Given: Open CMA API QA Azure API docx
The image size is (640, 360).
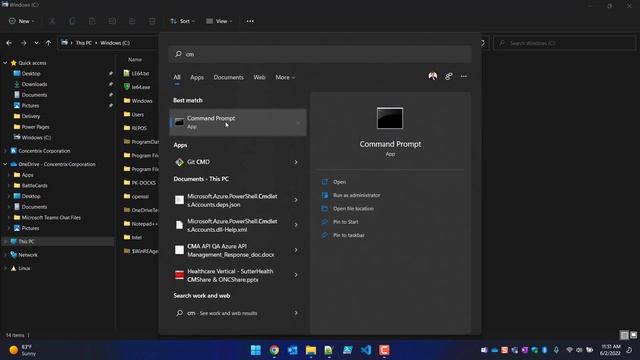Looking at the screenshot, I should tap(231, 250).
